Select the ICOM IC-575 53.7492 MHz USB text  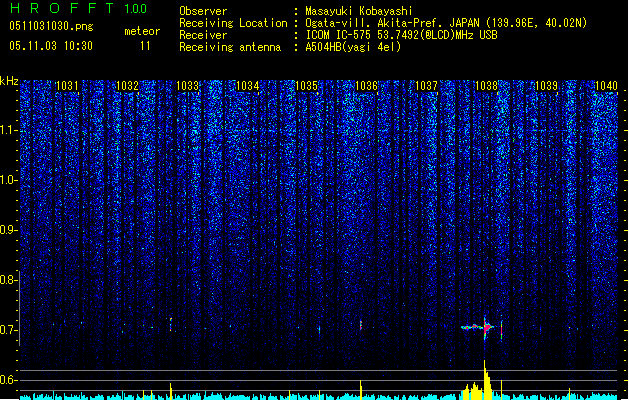click(401, 35)
